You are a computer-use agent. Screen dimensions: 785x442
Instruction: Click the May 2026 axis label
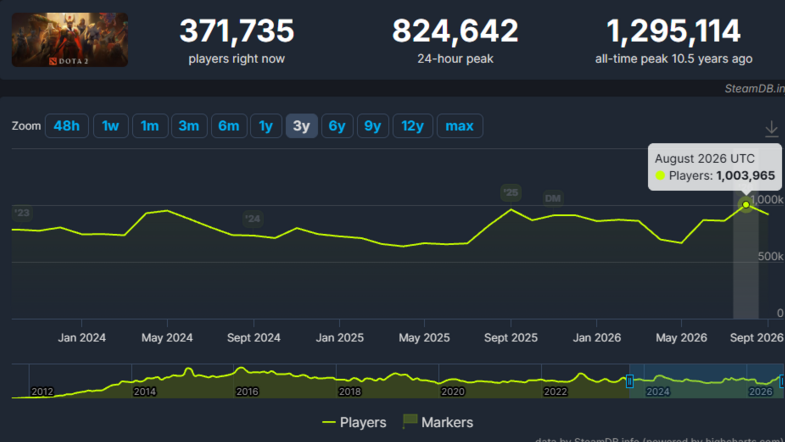[x=681, y=338]
